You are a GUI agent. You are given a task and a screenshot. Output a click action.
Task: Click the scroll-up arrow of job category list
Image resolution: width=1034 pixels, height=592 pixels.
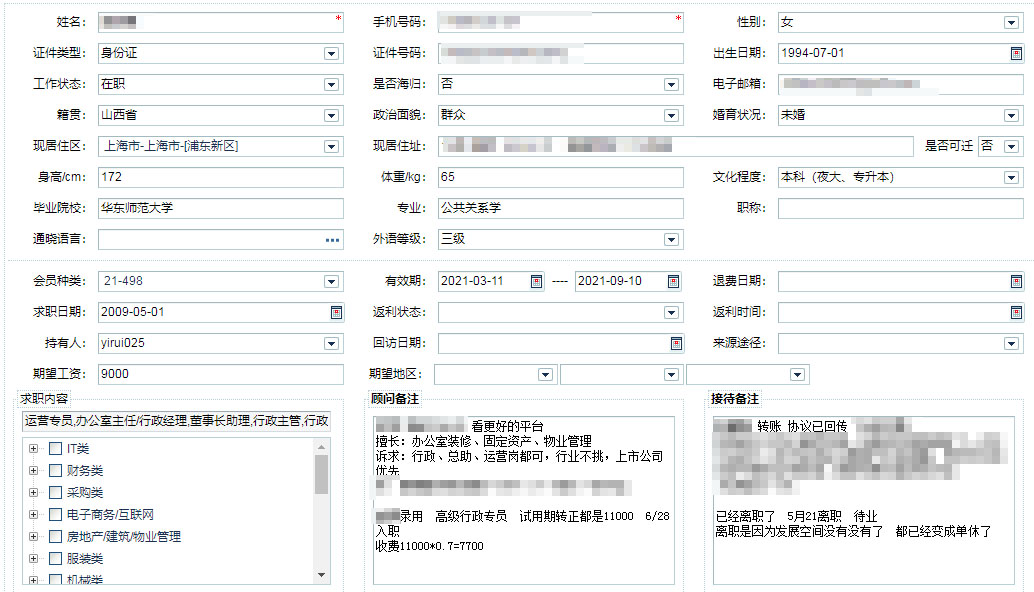coord(321,448)
